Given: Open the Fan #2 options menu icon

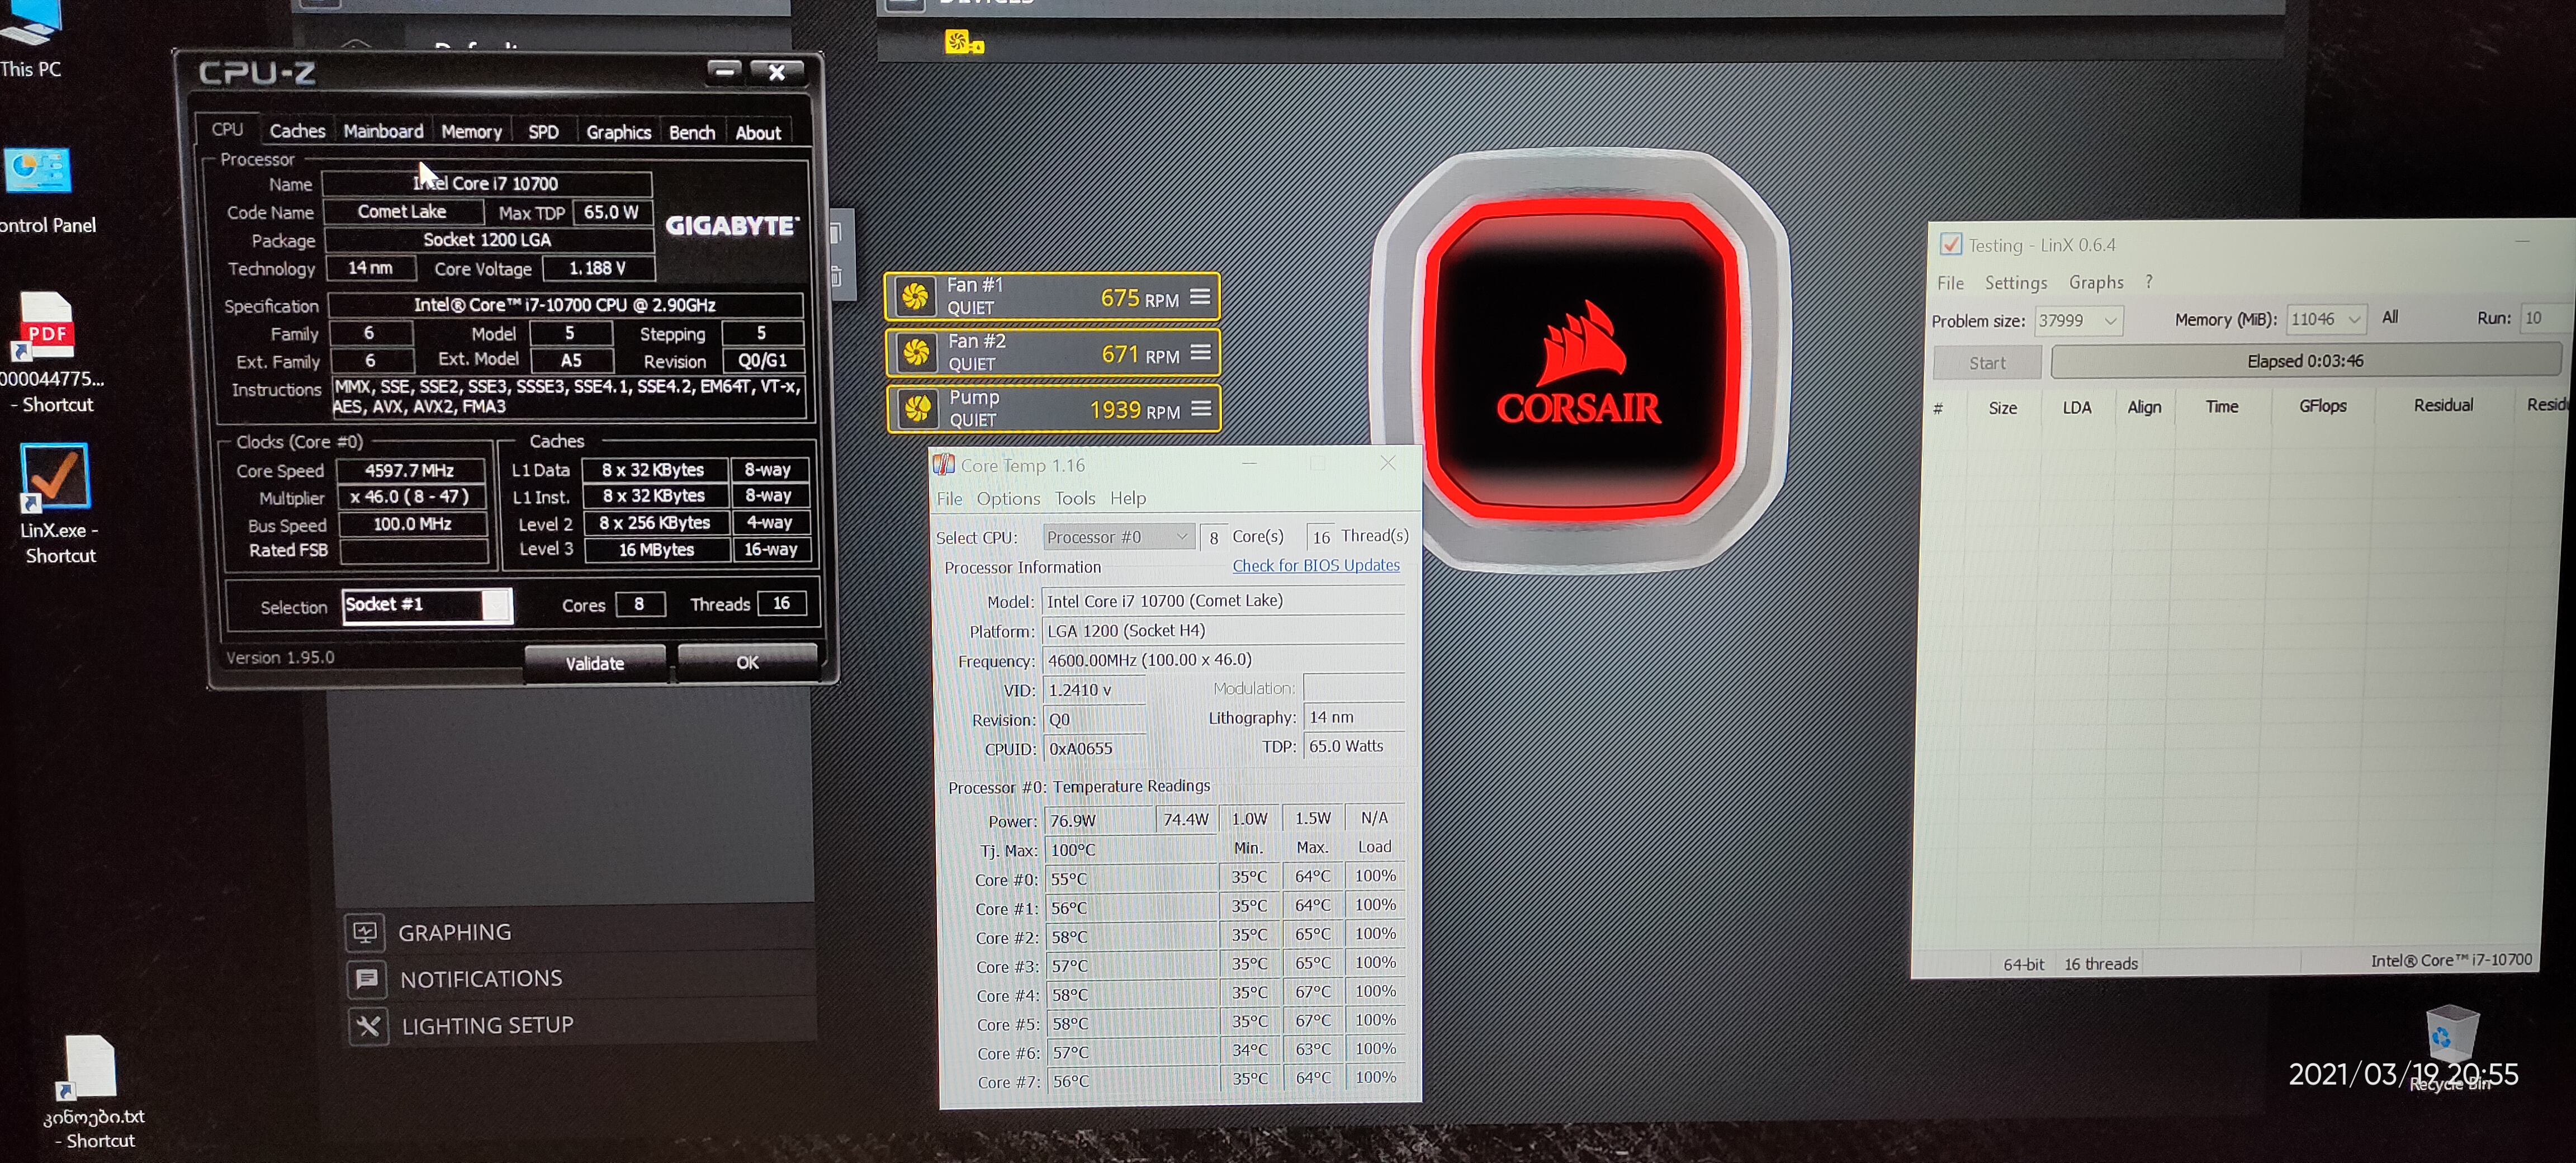Looking at the screenshot, I should 1200,352.
